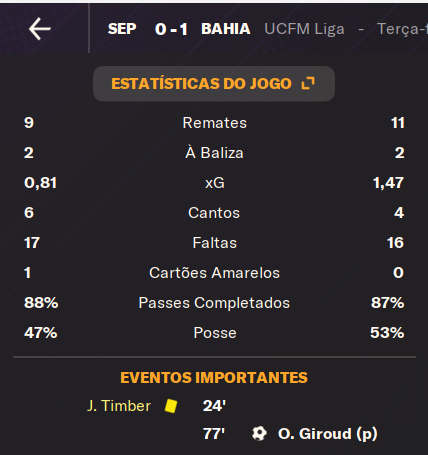The image size is (428, 455).
Task: Open the Estatísticas do Jogo button
Action: [x=214, y=84]
